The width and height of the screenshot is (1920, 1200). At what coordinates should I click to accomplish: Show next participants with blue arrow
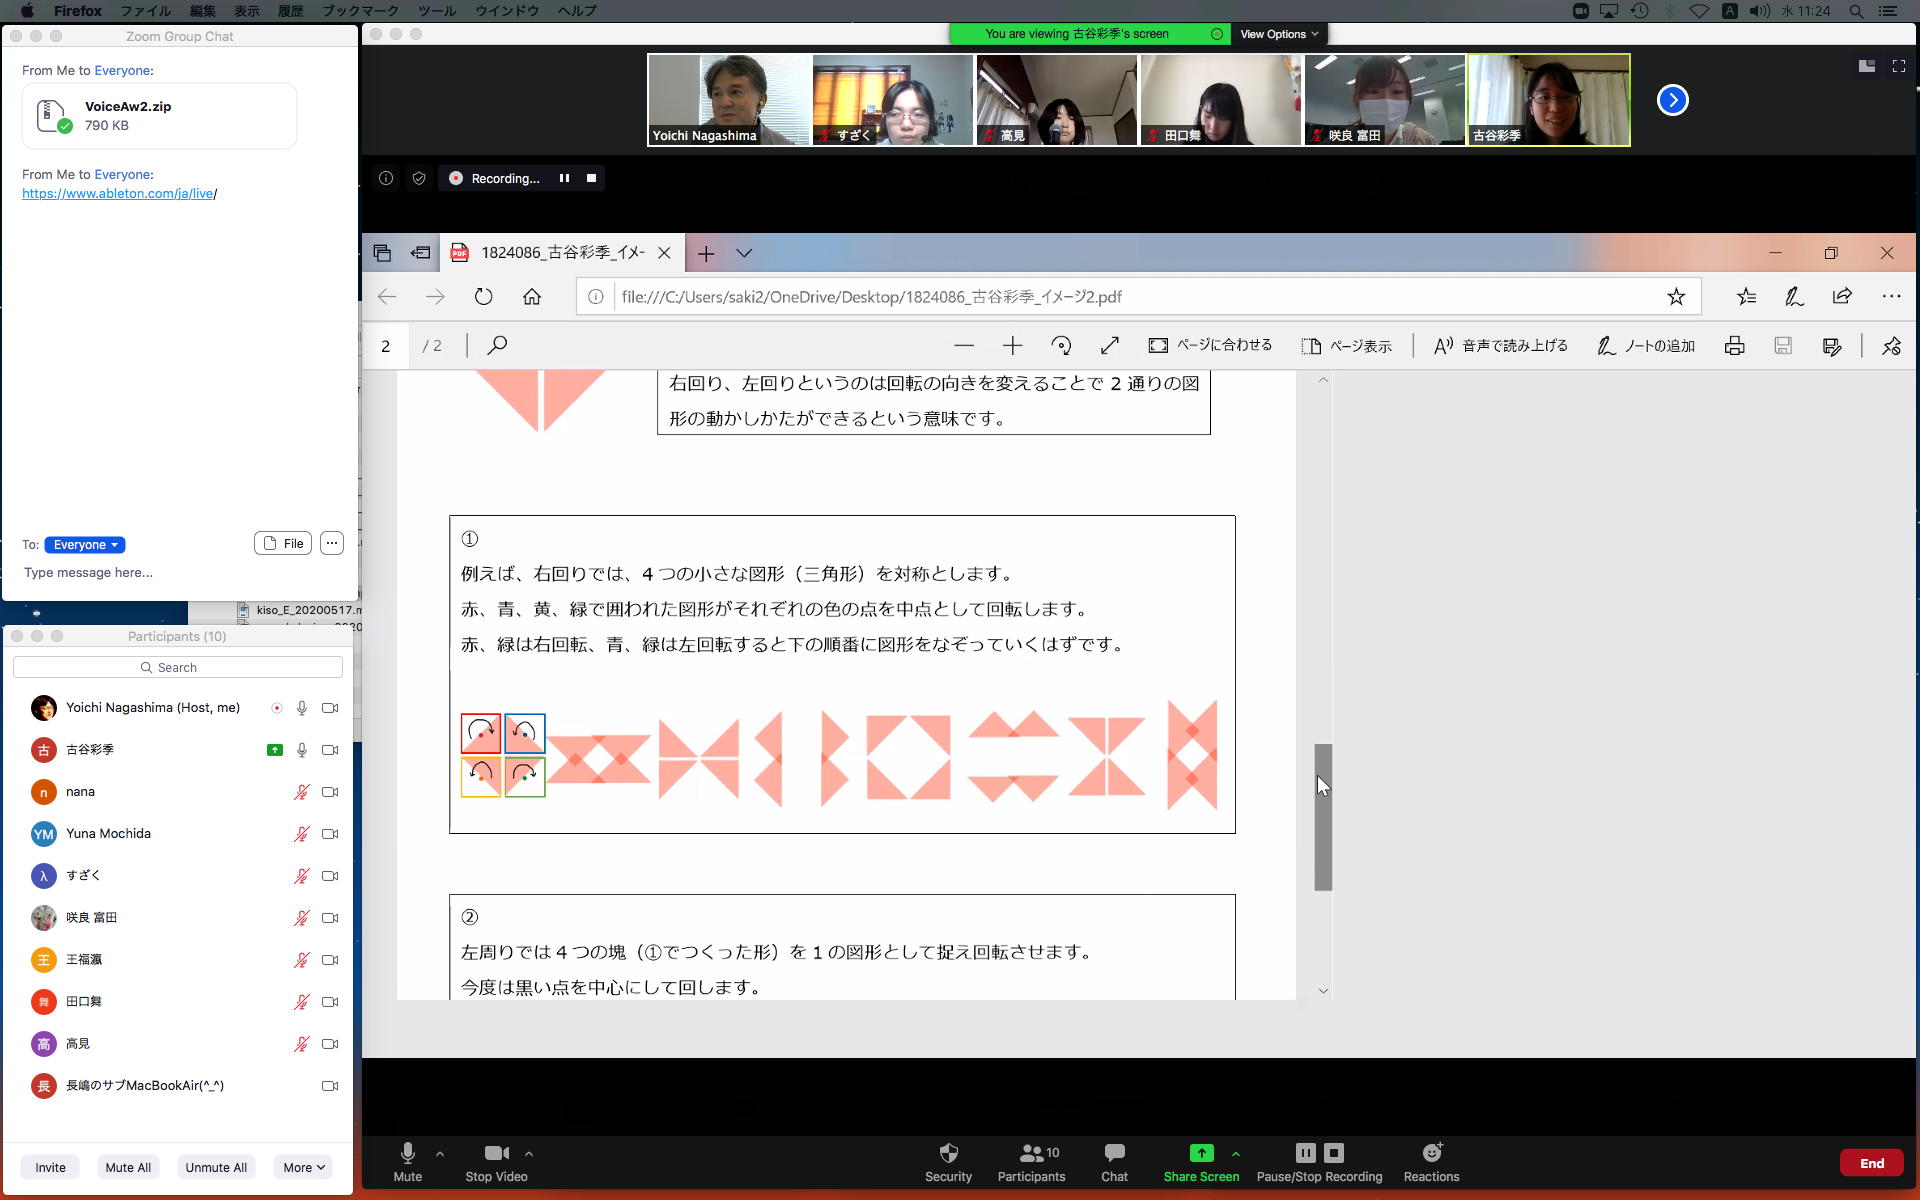click(1672, 100)
